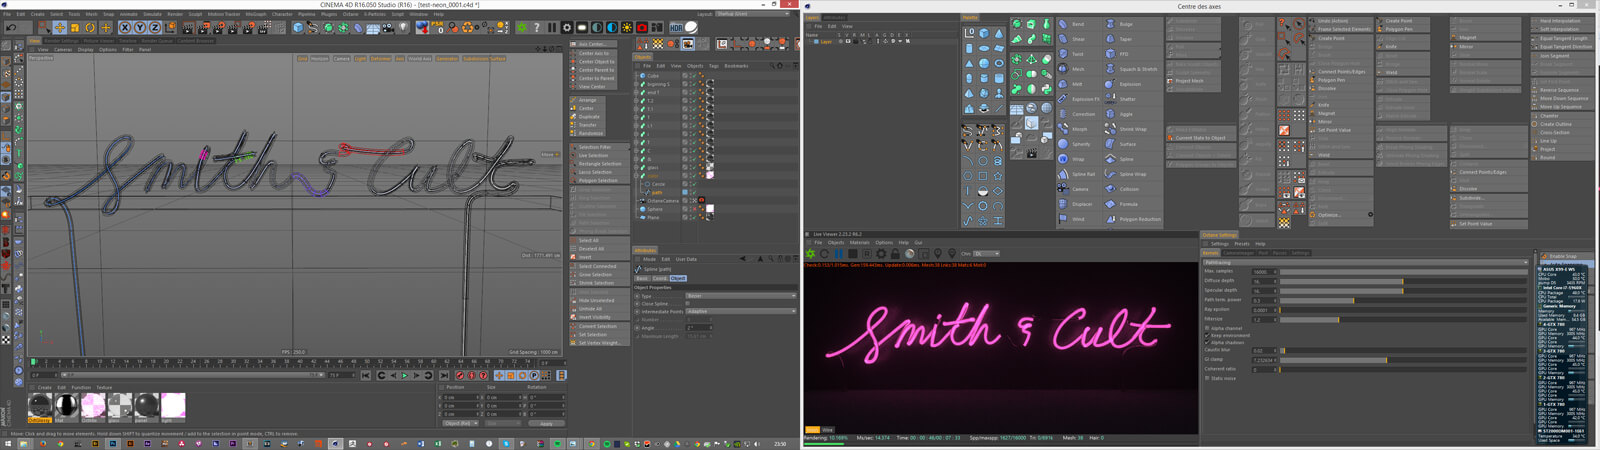
Task: Go to the start of the animation
Action: [366, 375]
